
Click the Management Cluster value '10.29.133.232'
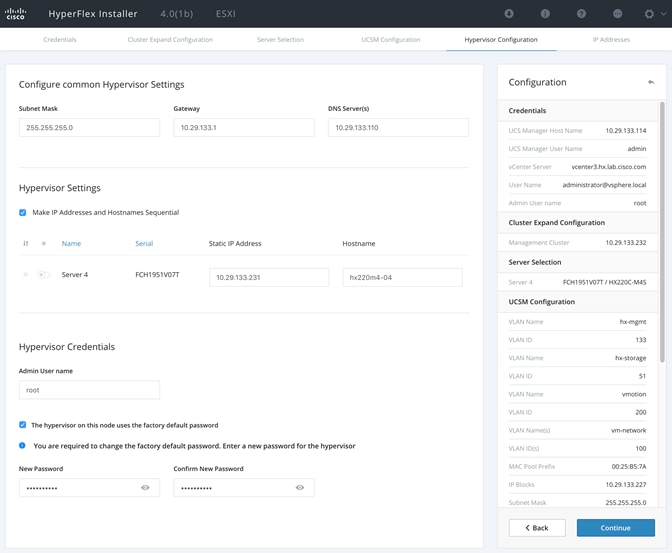(626, 243)
